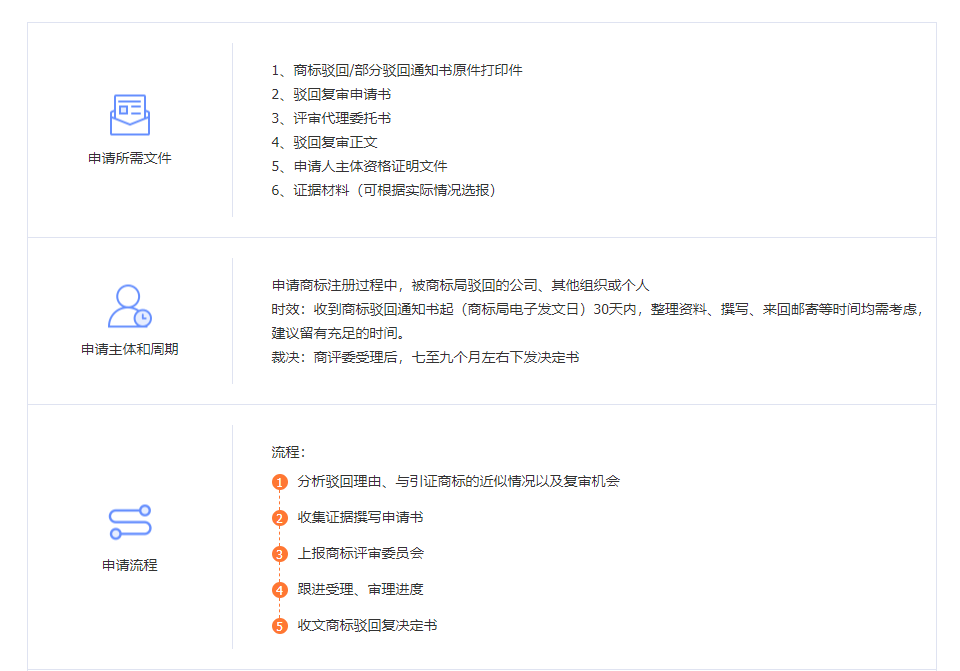Click the line starting with 裁决
The height and width of the screenshot is (671, 960).
click(x=426, y=358)
